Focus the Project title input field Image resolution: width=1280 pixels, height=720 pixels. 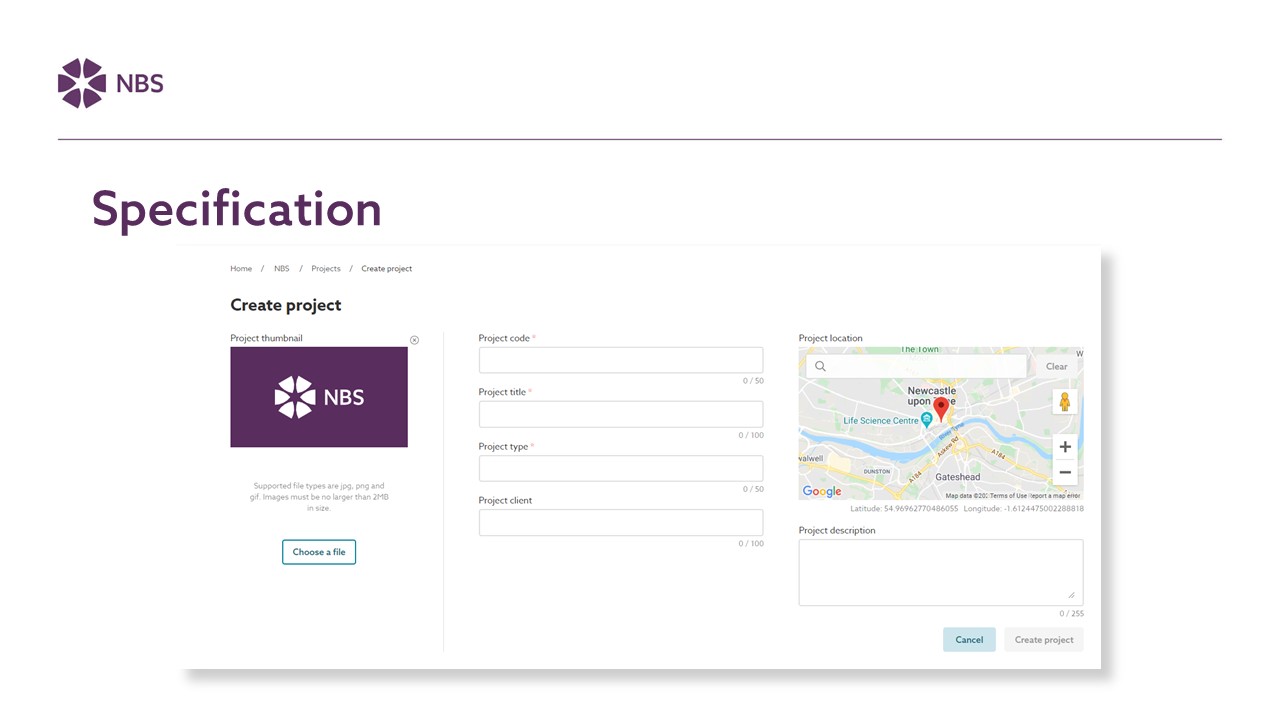click(621, 414)
